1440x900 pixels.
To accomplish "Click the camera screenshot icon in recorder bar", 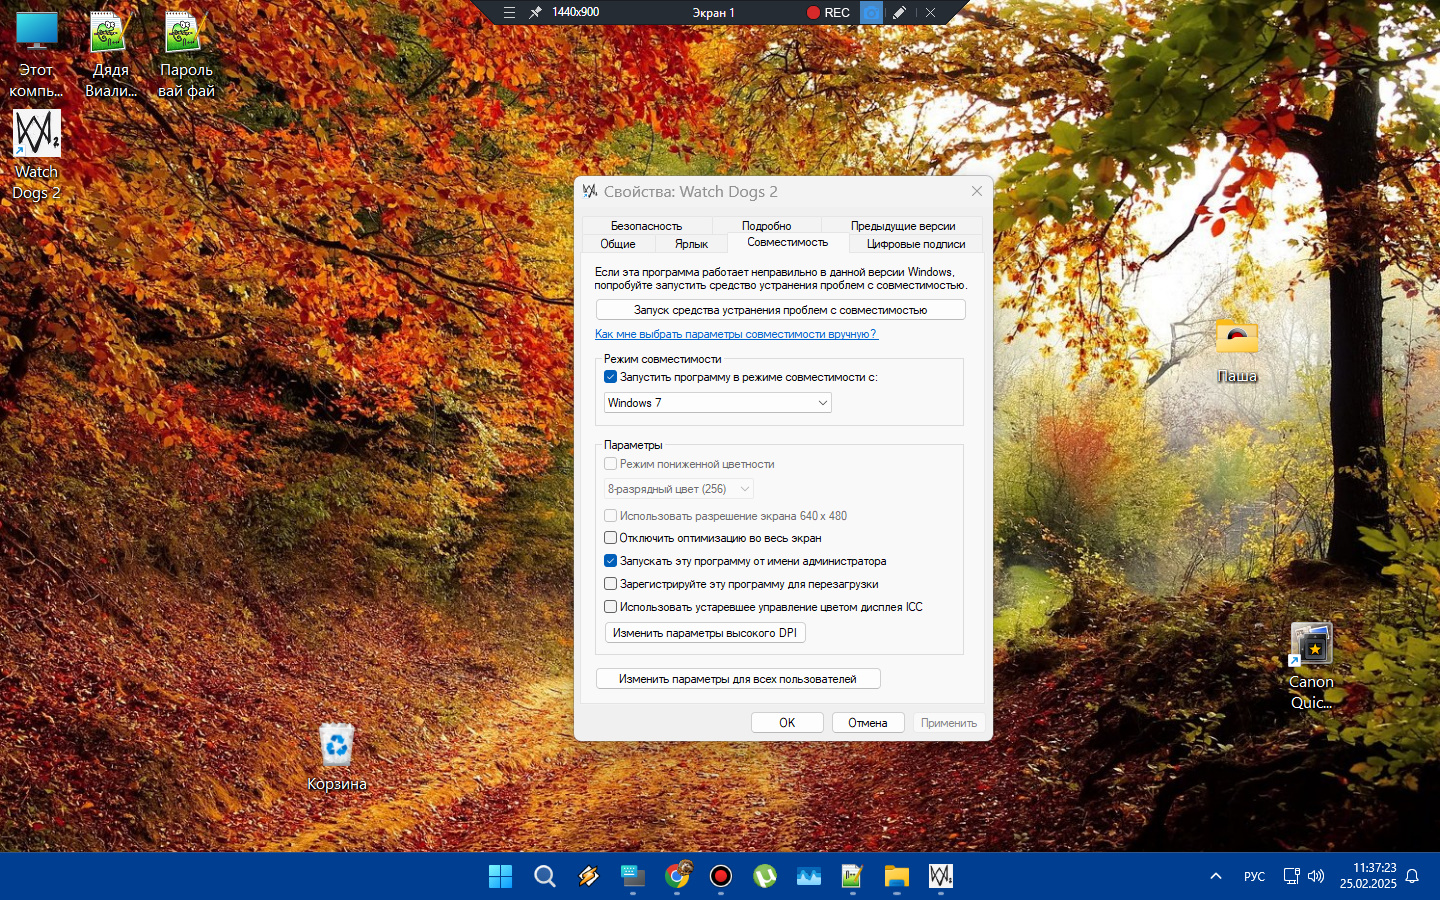I will [871, 13].
